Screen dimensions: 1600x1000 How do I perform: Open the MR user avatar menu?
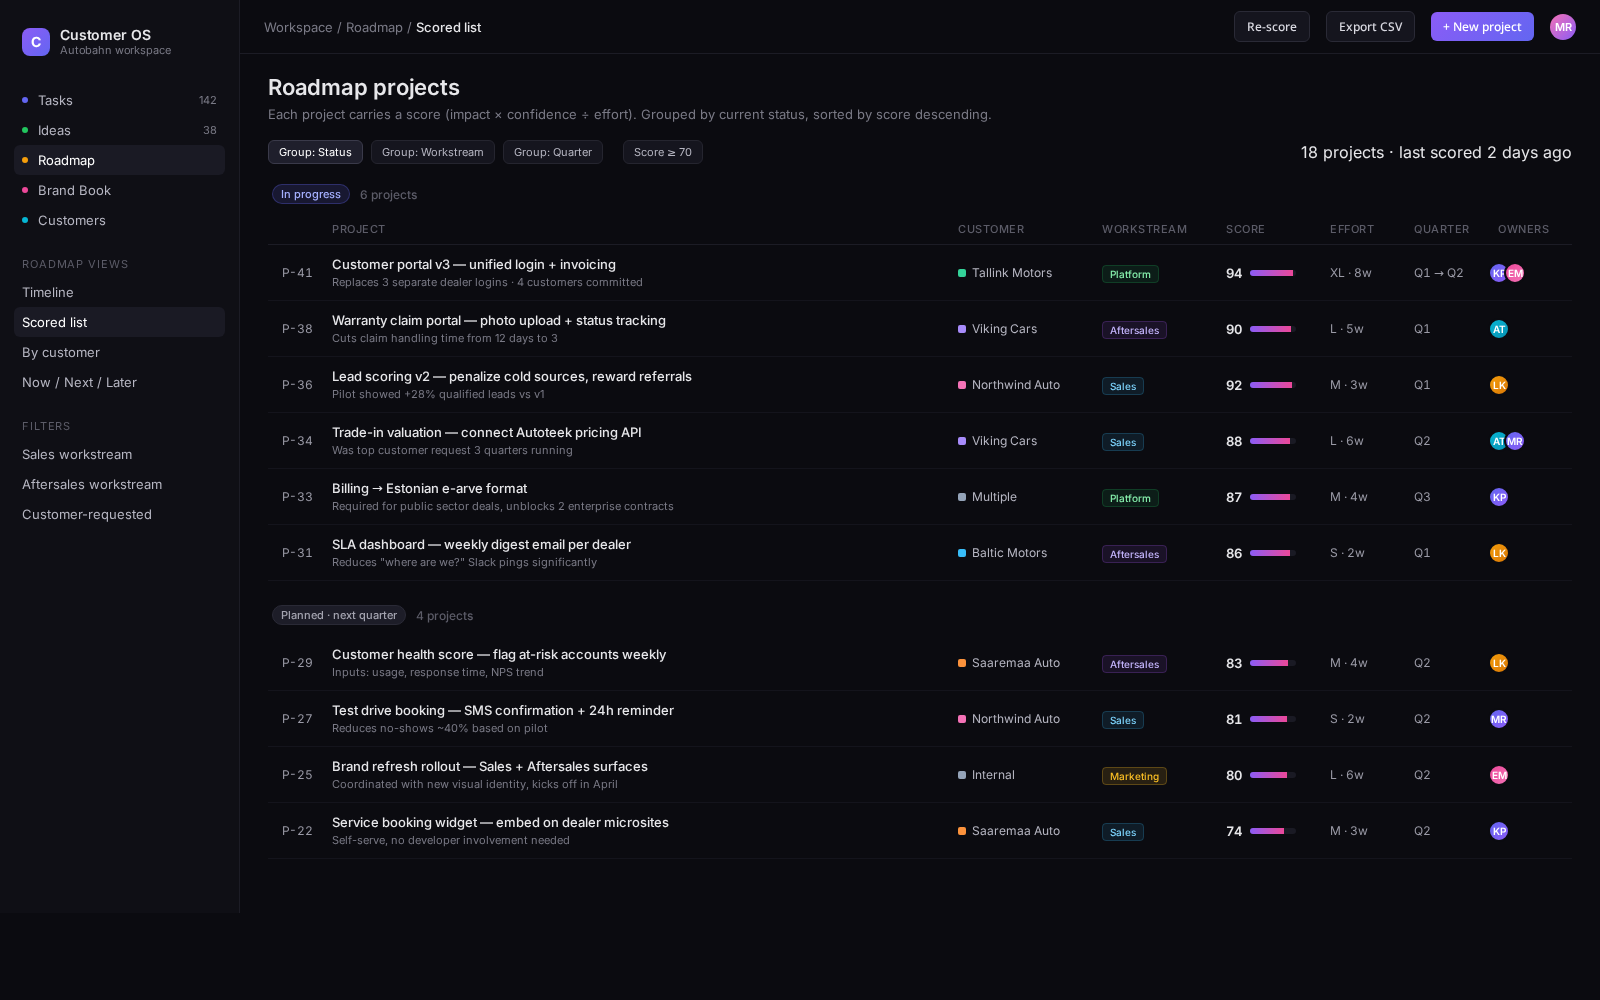[x=1563, y=27]
